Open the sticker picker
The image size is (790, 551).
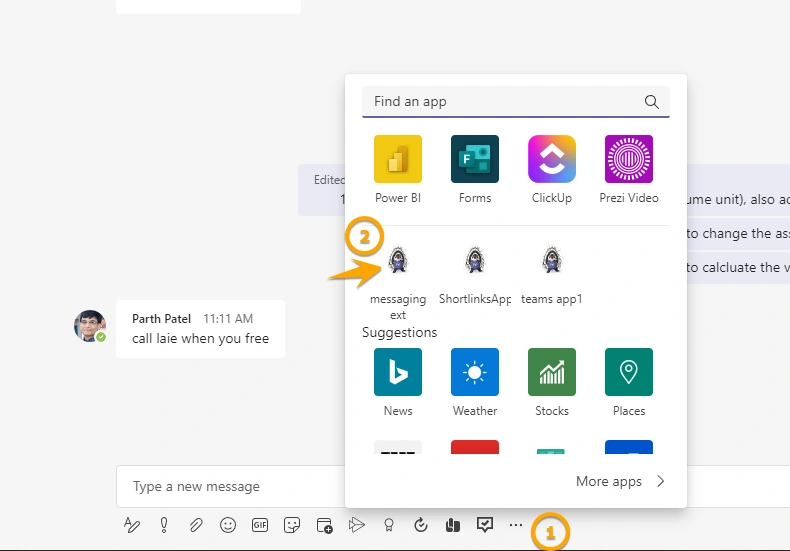[292, 525]
